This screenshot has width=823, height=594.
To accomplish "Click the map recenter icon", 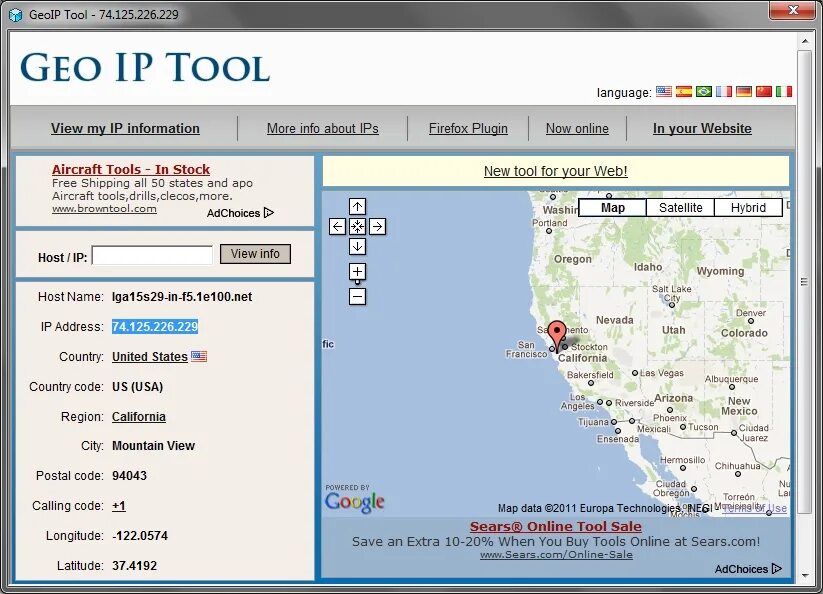I will click(x=357, y=227).
